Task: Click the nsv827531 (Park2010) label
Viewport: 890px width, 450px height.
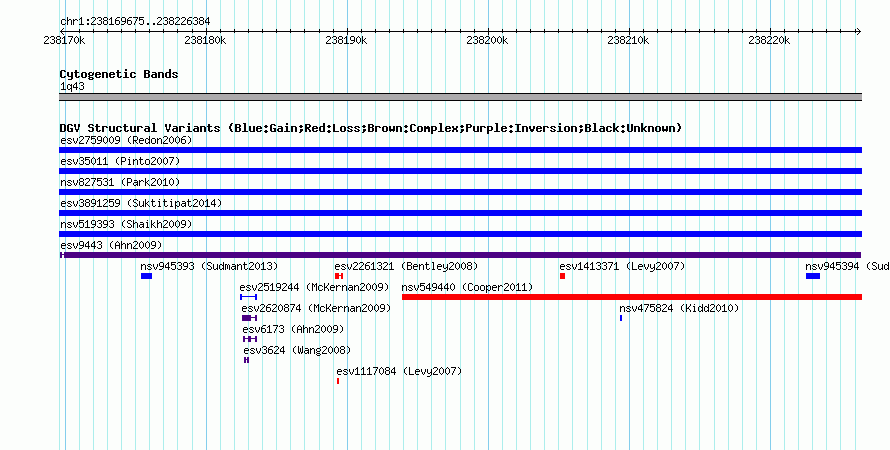Action: point(120,182)
